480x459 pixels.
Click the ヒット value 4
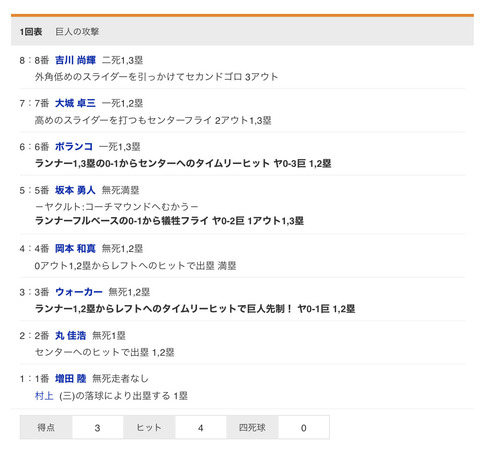click(x=201, y=427)
